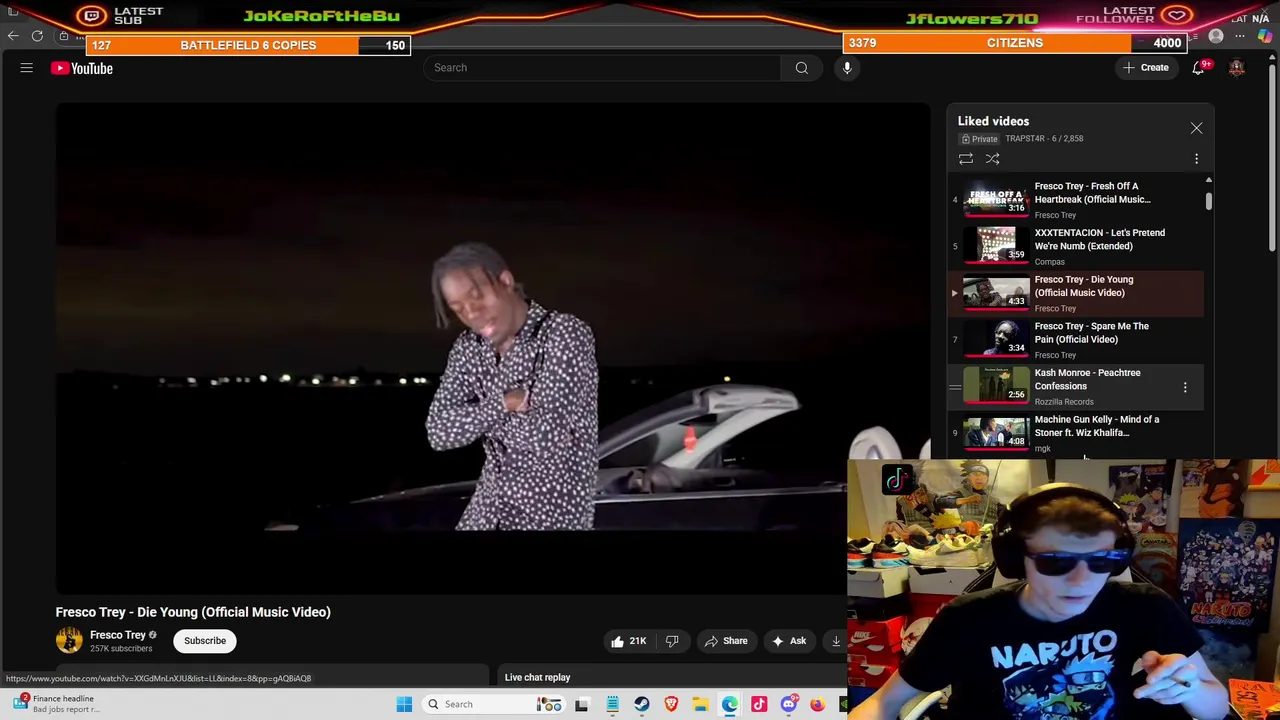Play Fresco Trey - Fresh Off A Heartbreak

tap(1076, 198)
